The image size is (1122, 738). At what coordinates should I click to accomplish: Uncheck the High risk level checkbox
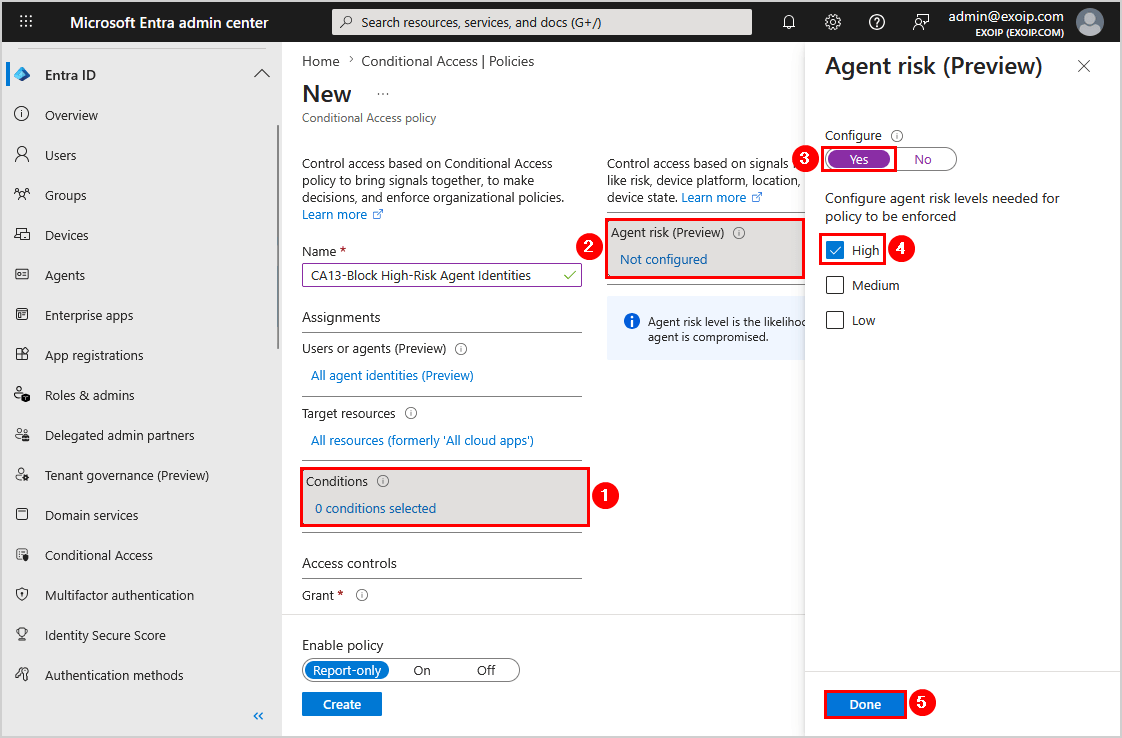[x=835, y=250]
